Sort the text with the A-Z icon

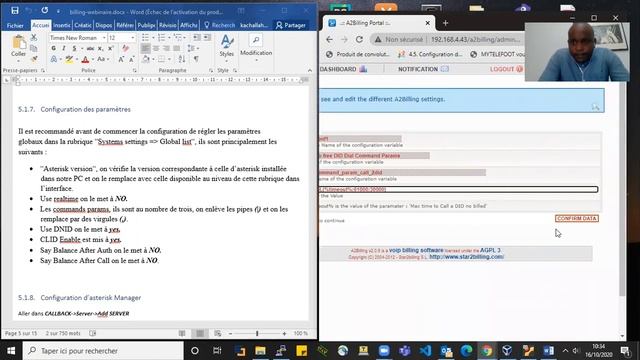click(x=182, y=59)
